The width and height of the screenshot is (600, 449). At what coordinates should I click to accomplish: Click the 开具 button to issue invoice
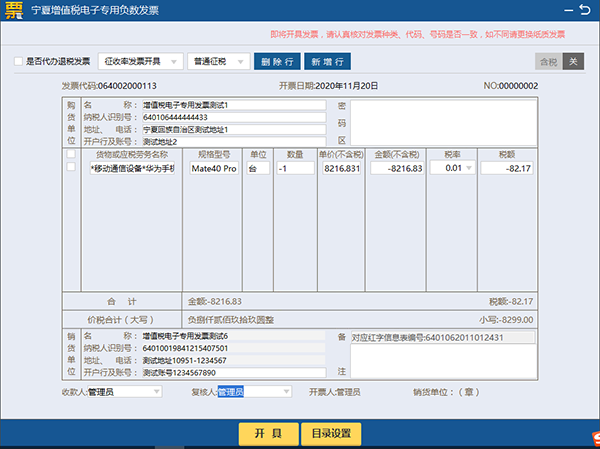269,434
